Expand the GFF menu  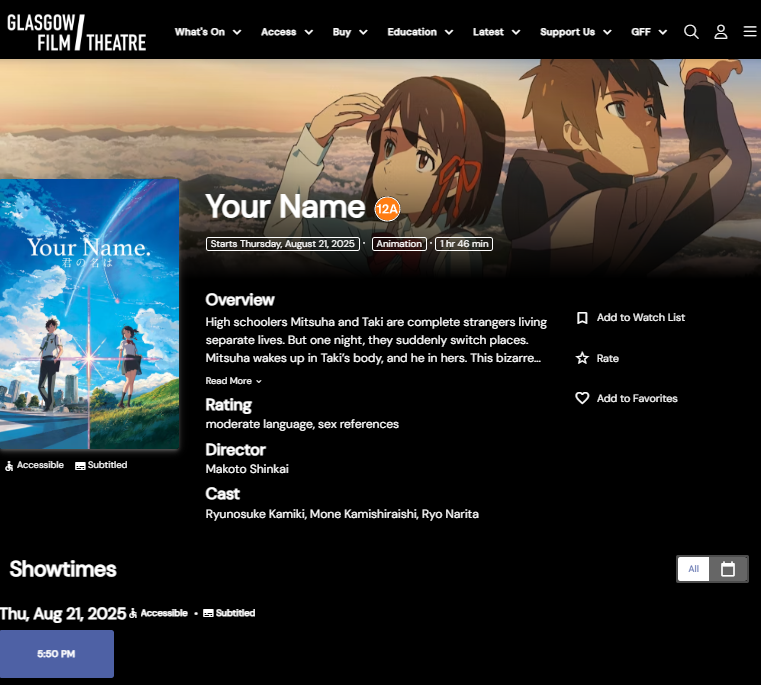pyautogui.click(x=649, y=32)
